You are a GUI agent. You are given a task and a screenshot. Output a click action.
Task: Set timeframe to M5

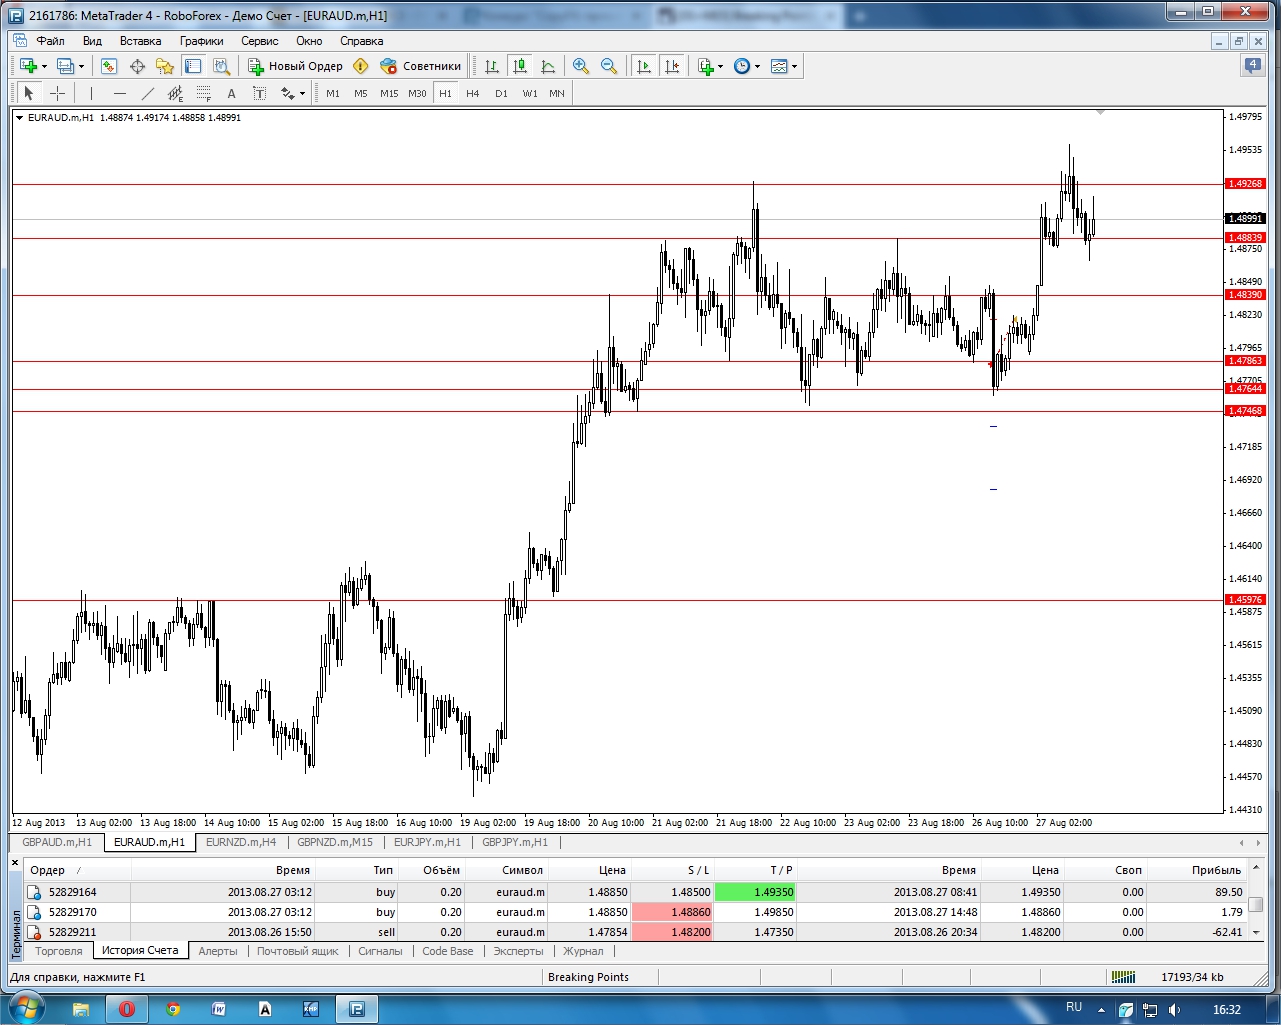click(361, 93)
